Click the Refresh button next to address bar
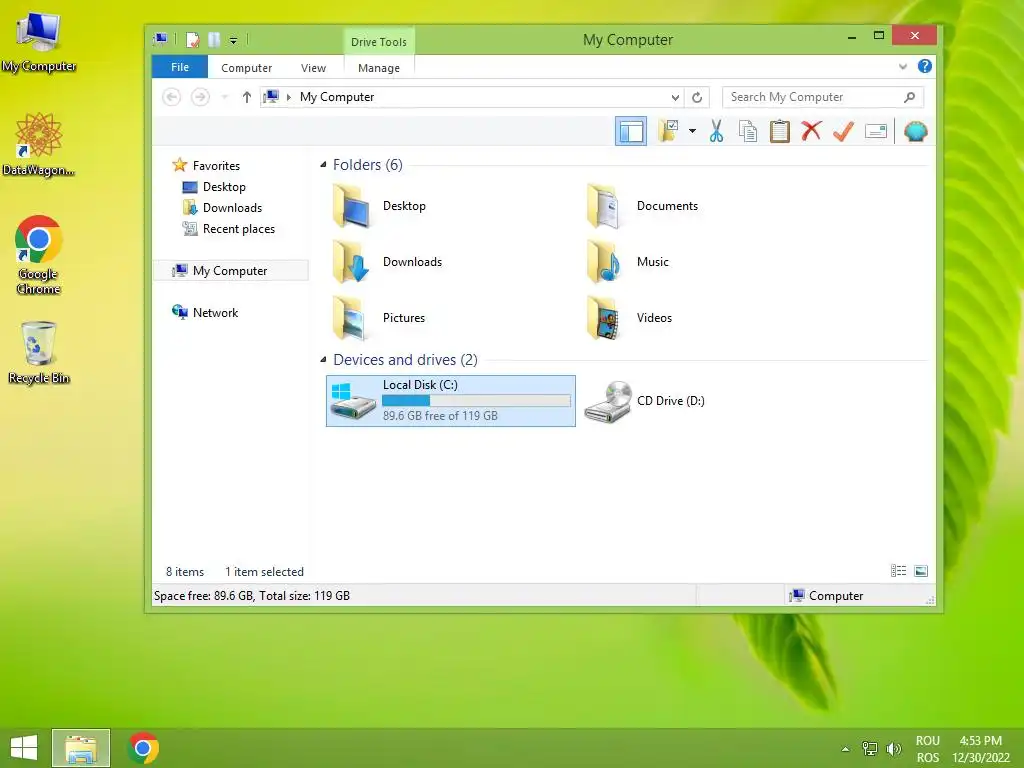This screenshot has height=768, width=1024. click(697, 97)
